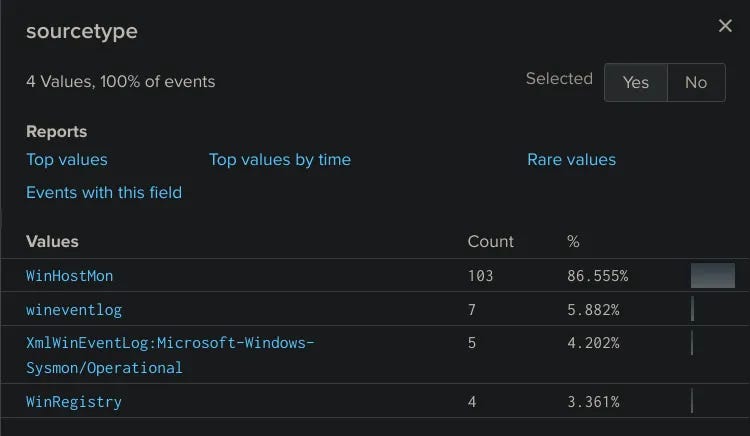Click WinHostMon count of 103

click(x=481, y=275)
